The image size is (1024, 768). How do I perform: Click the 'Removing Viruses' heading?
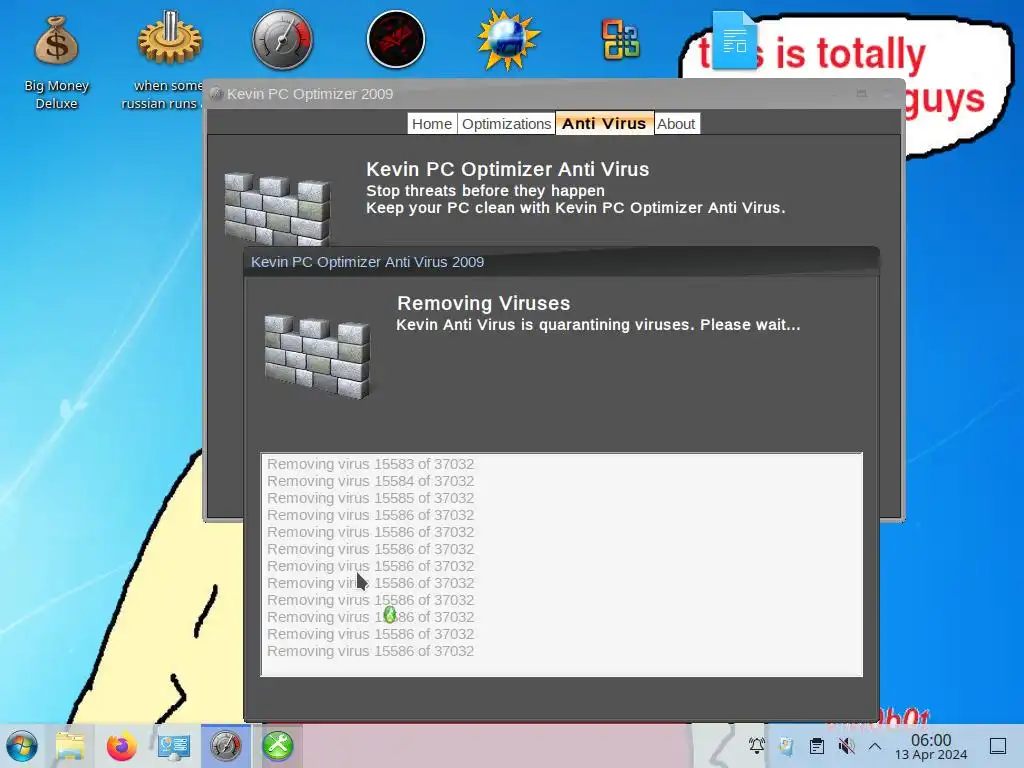click(483, 303)
